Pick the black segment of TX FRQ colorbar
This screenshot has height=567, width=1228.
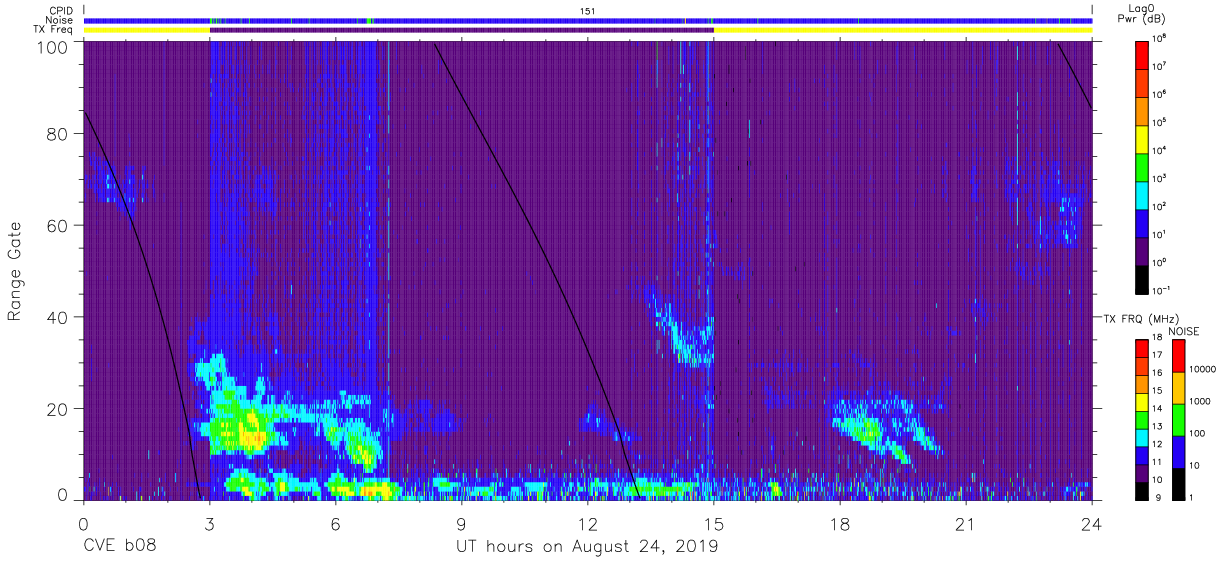(1142, 490)
